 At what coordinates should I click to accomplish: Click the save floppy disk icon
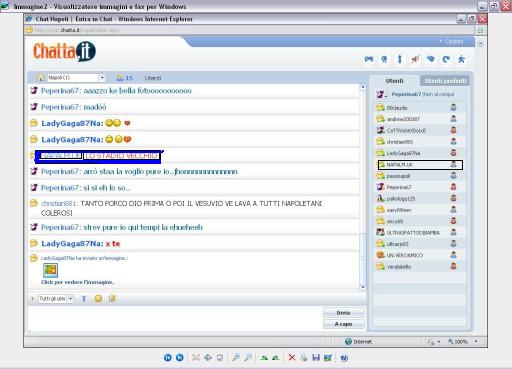[316, 358]
